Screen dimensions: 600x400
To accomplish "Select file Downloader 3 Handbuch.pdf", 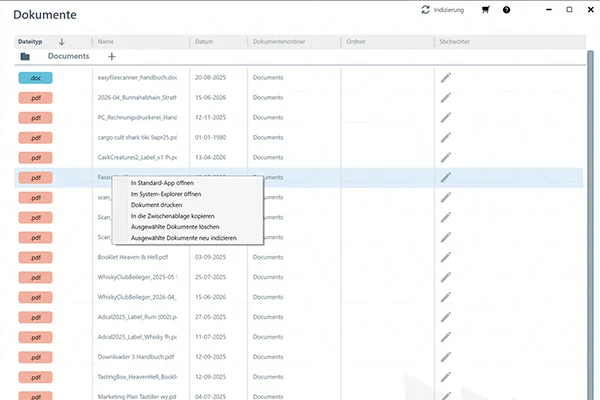I will pyautogui.click(x=136, y=357).
